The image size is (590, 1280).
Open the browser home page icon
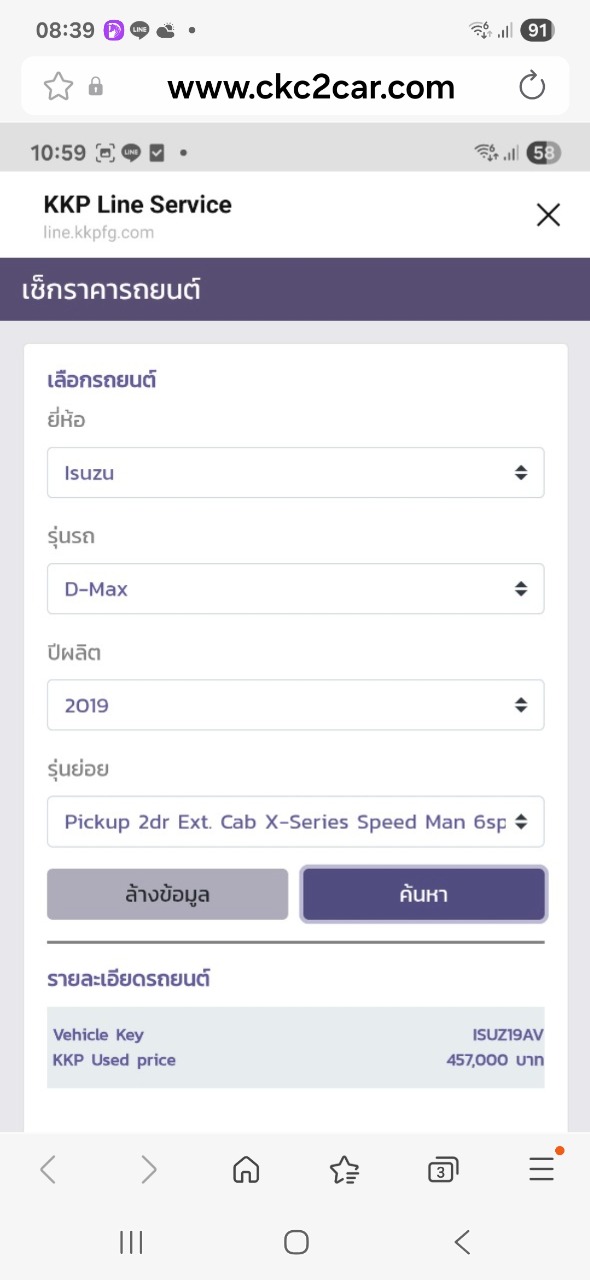(246, 1169)
